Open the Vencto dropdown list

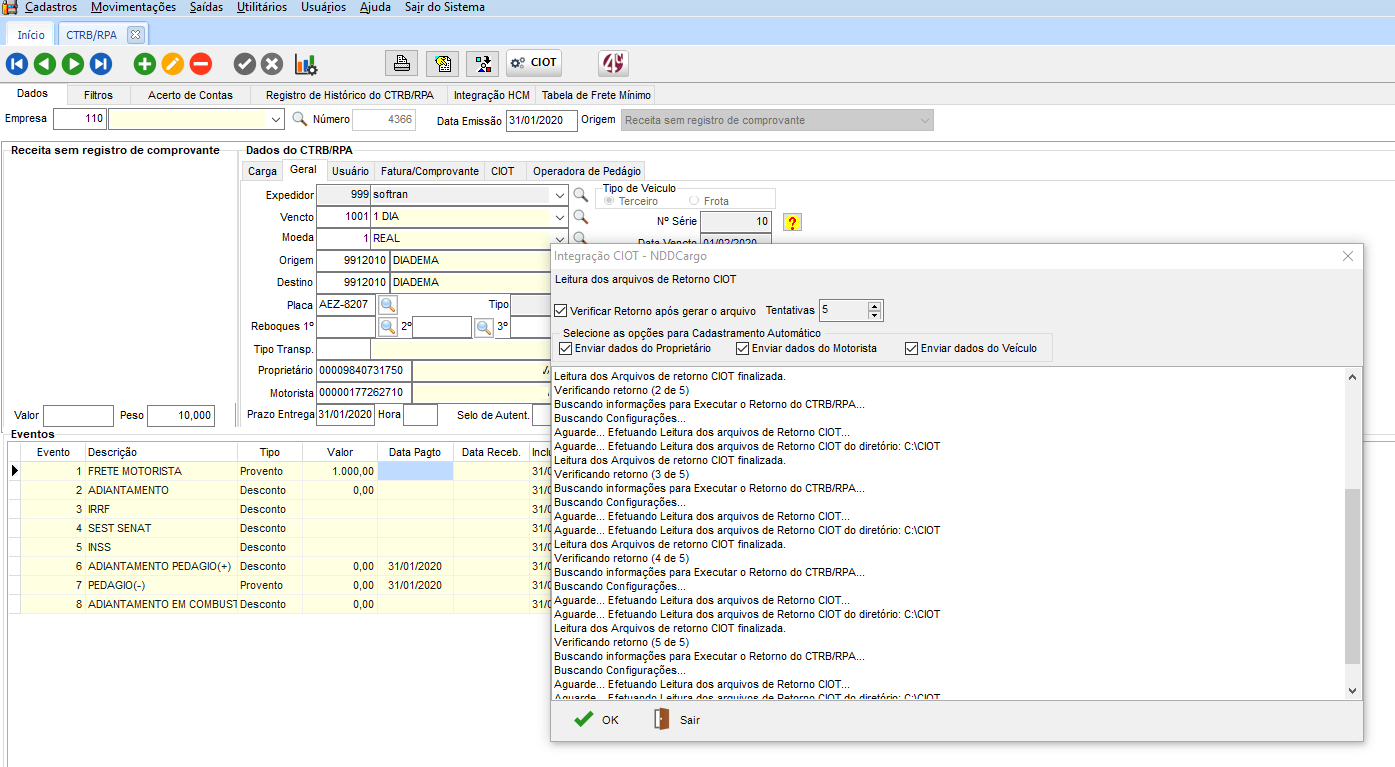560,217
